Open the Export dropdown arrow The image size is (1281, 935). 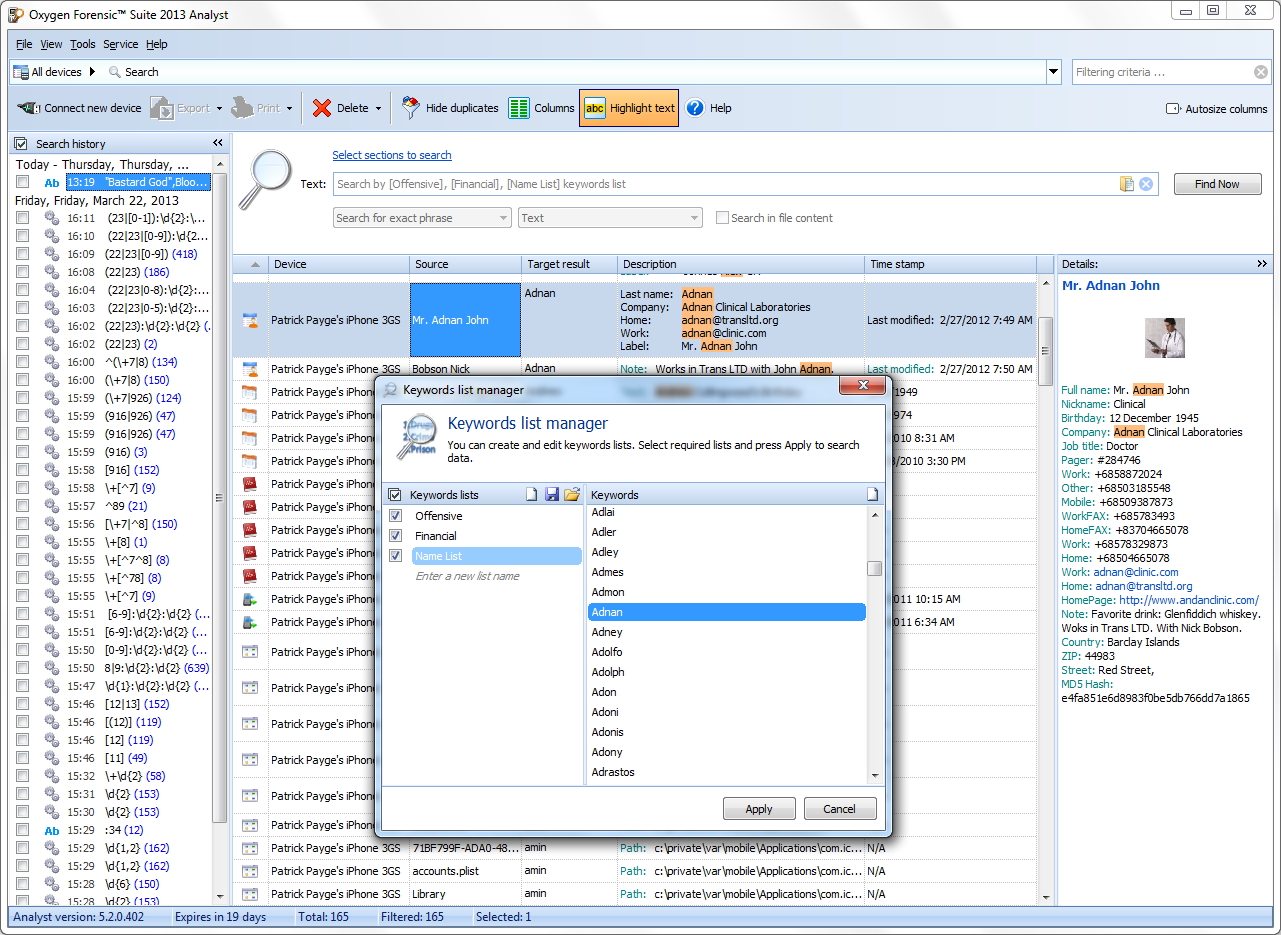[x=220, y=108]
